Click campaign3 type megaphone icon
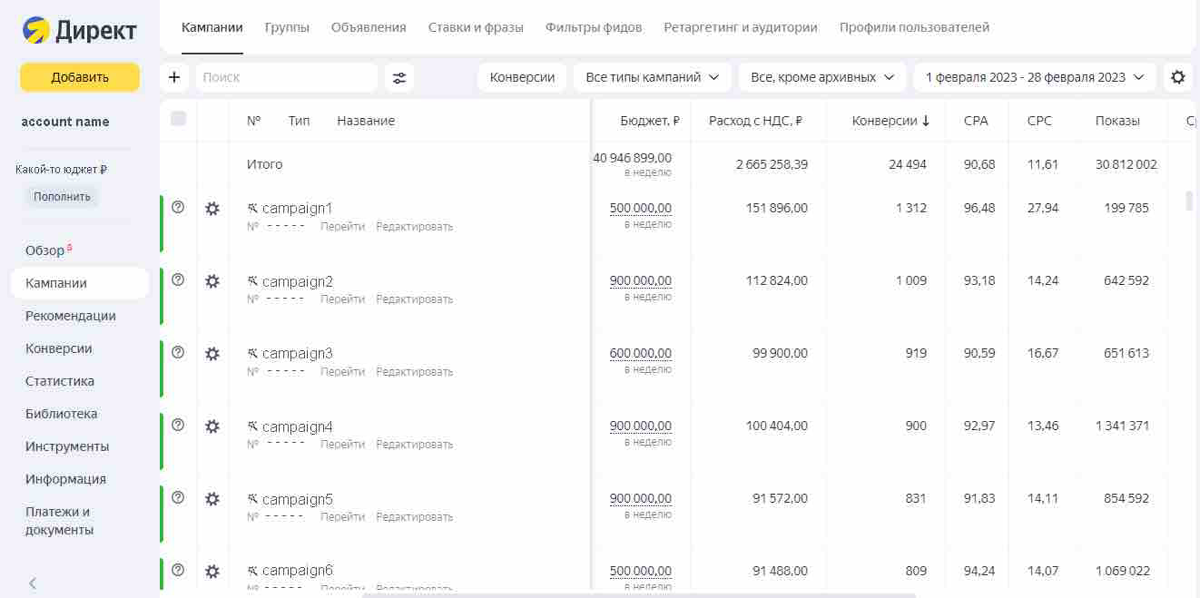1200x598 pixels. 253,352
